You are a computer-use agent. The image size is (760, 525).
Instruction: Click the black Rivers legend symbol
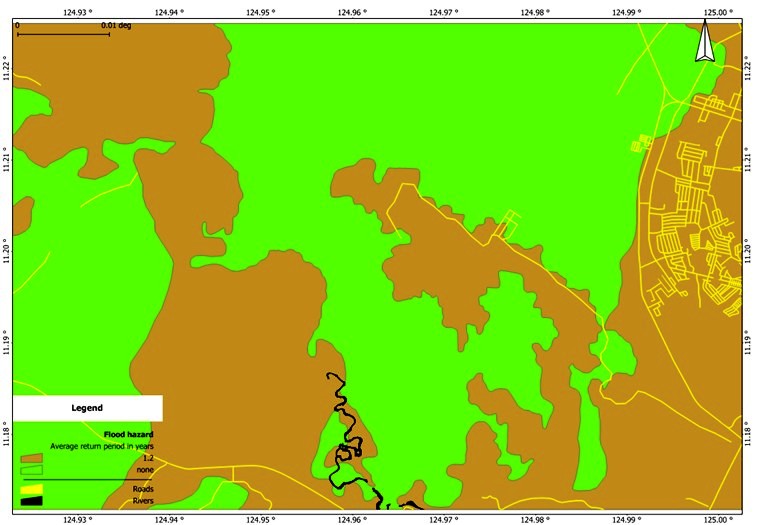[33, 501]
